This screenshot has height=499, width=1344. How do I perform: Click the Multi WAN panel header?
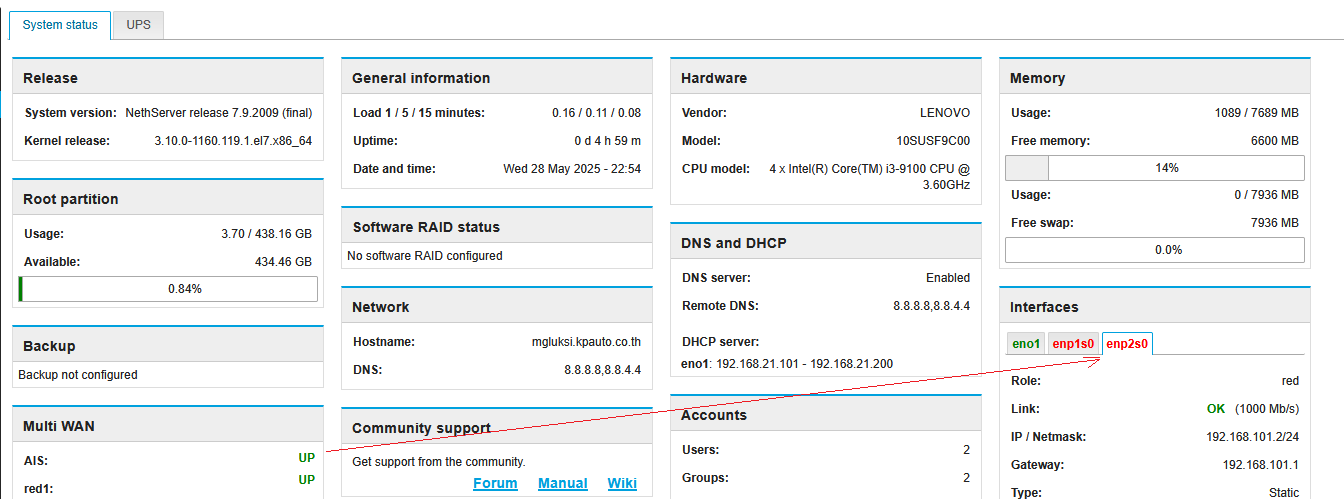168,426
